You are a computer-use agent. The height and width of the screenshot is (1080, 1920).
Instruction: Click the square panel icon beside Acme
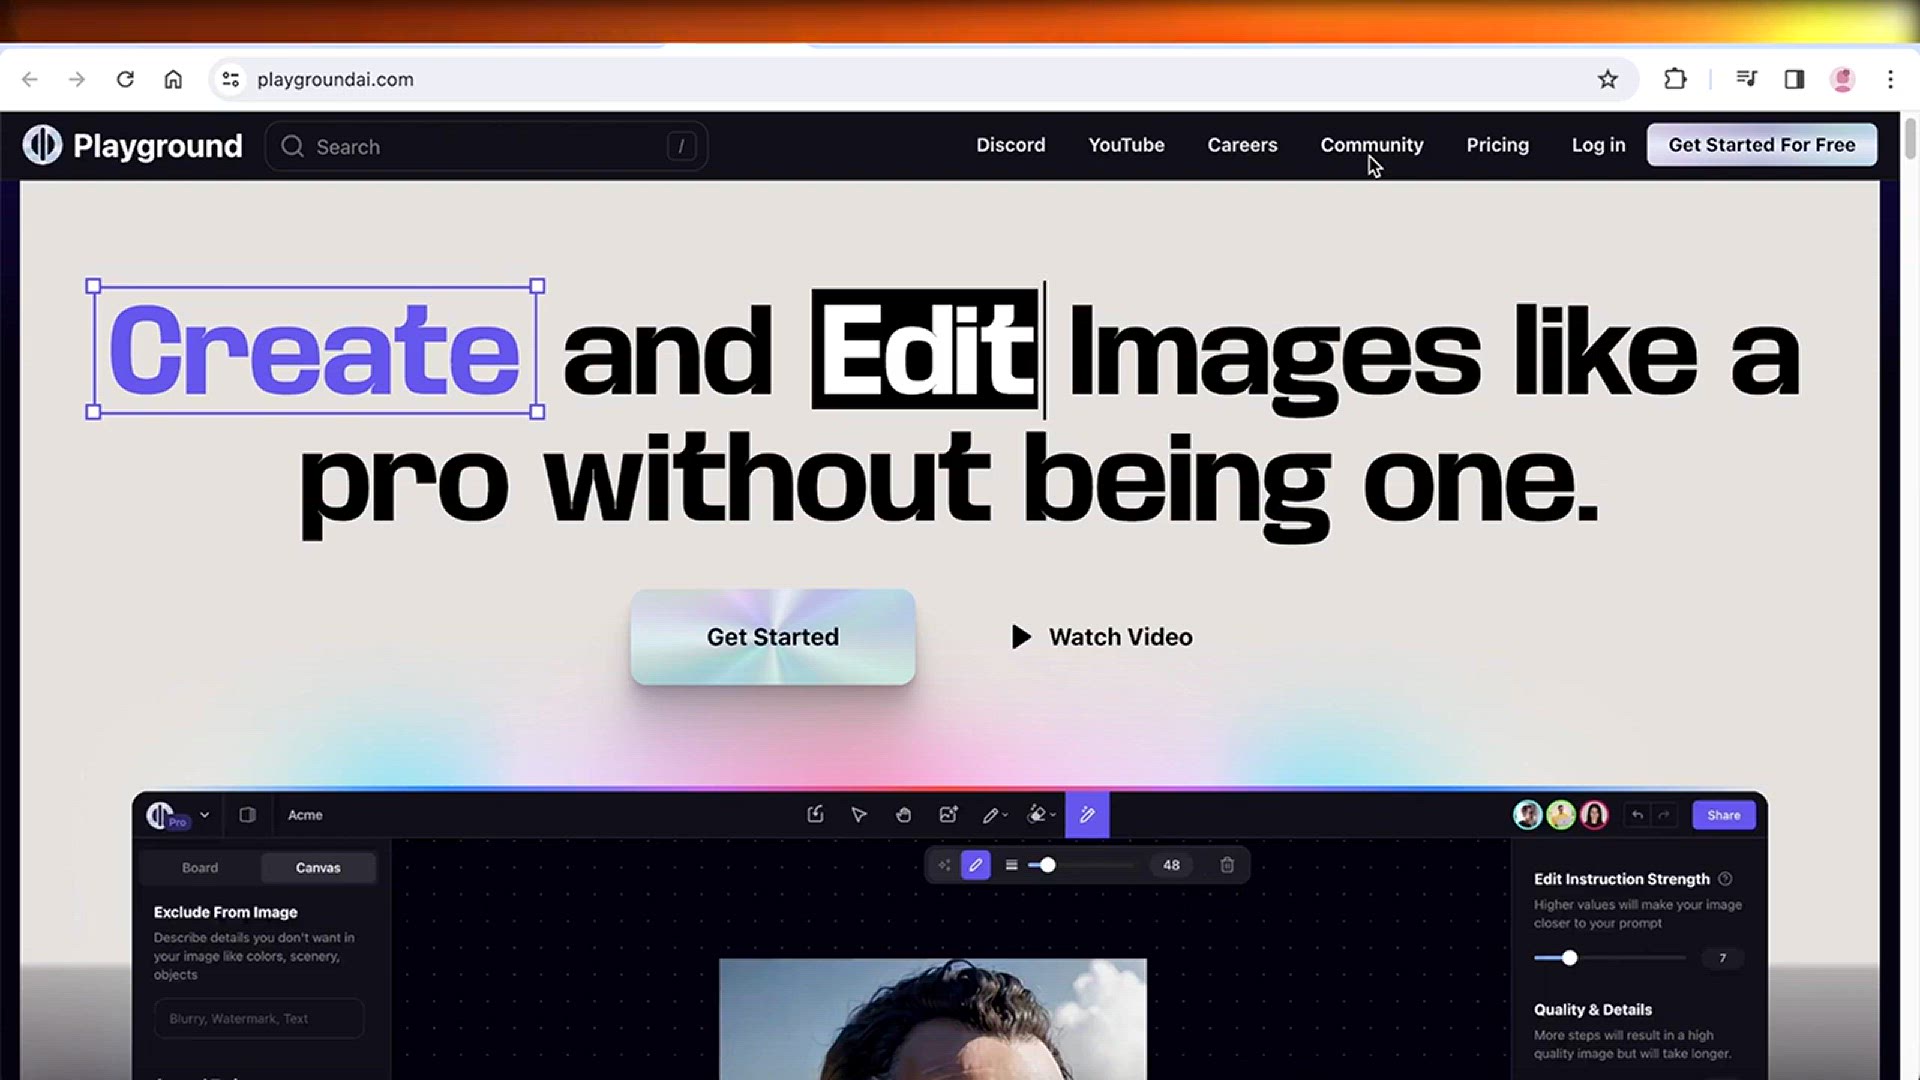coord(247,815)
